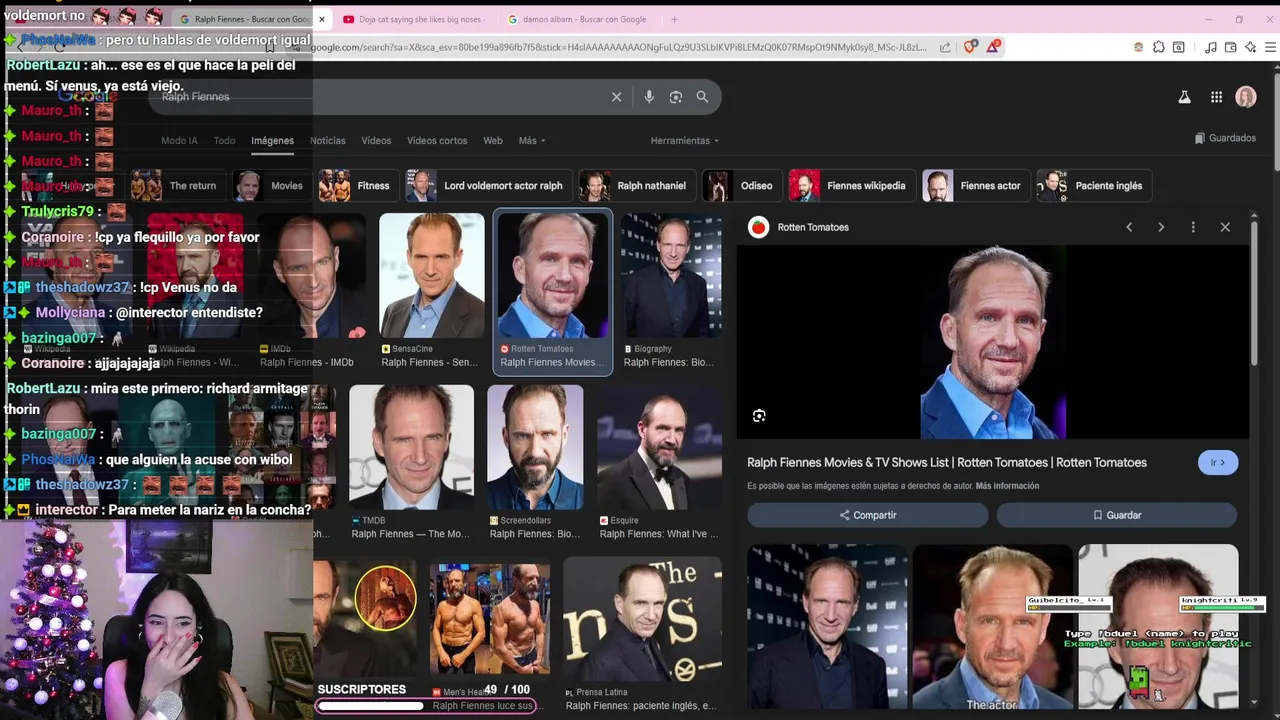Click the Brave Rewards triangle icon
1280x720 pixels.
[x=993, y=47]
